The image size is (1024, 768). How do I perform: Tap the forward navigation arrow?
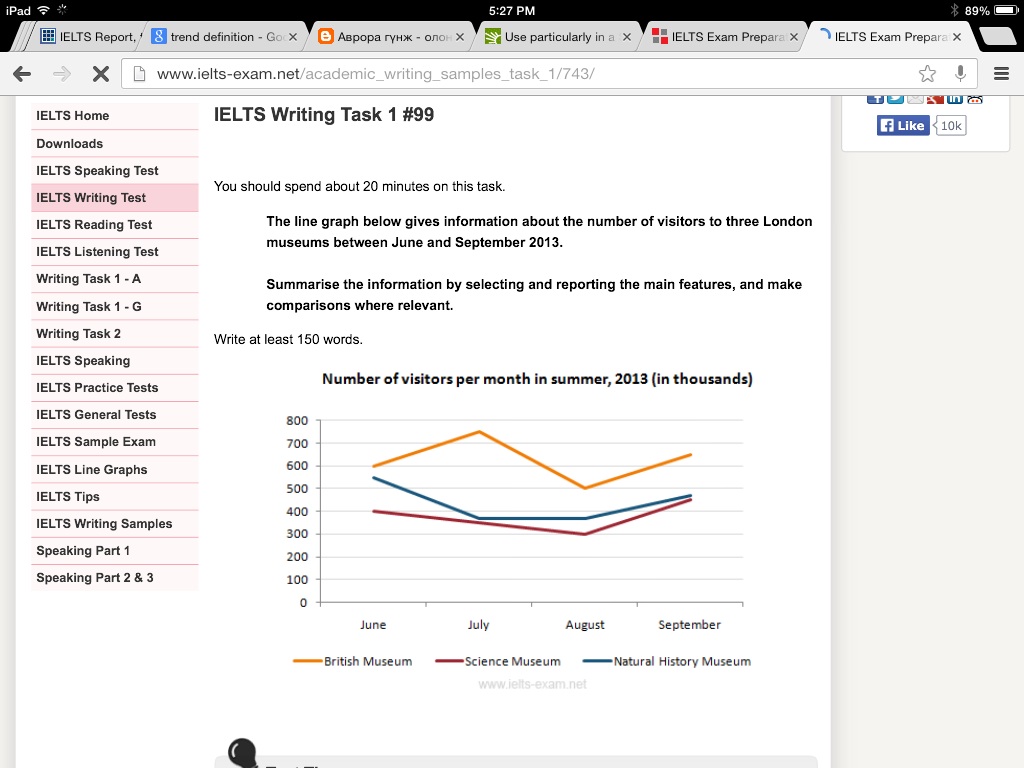[61, 74]
